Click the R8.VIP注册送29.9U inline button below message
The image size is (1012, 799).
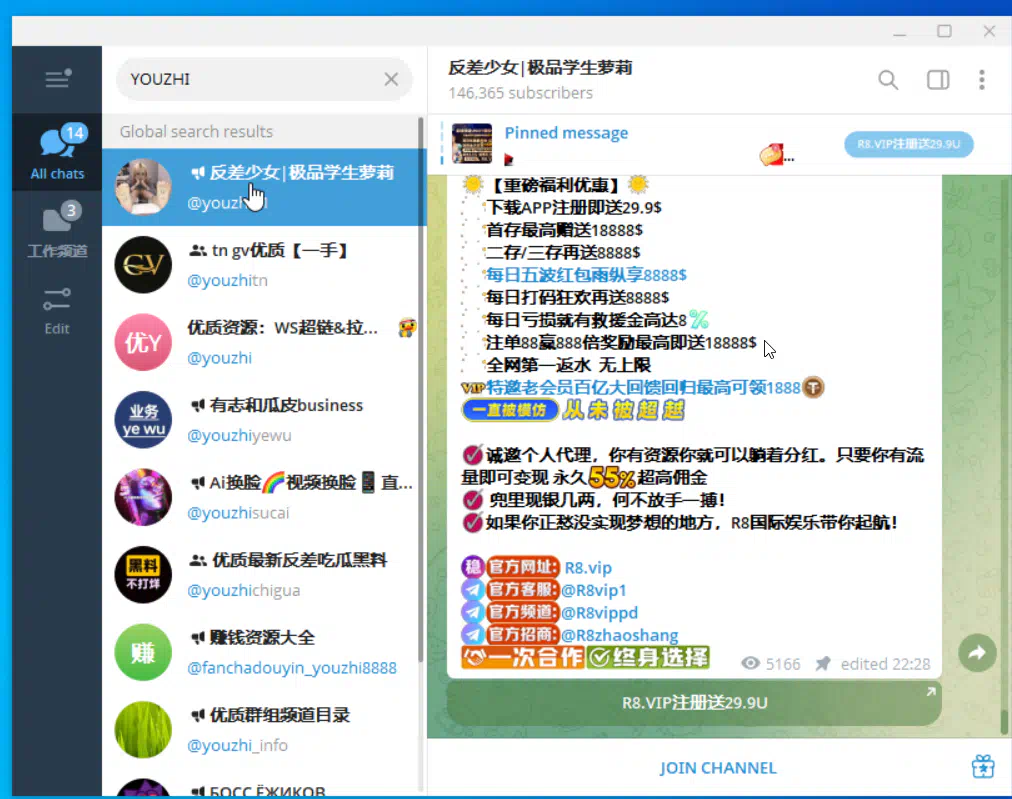tap(694, 703)
